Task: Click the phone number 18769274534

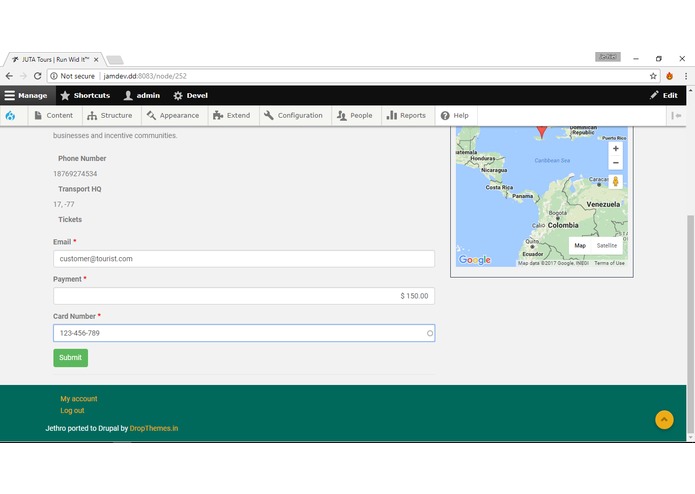Action: point(75,174)
